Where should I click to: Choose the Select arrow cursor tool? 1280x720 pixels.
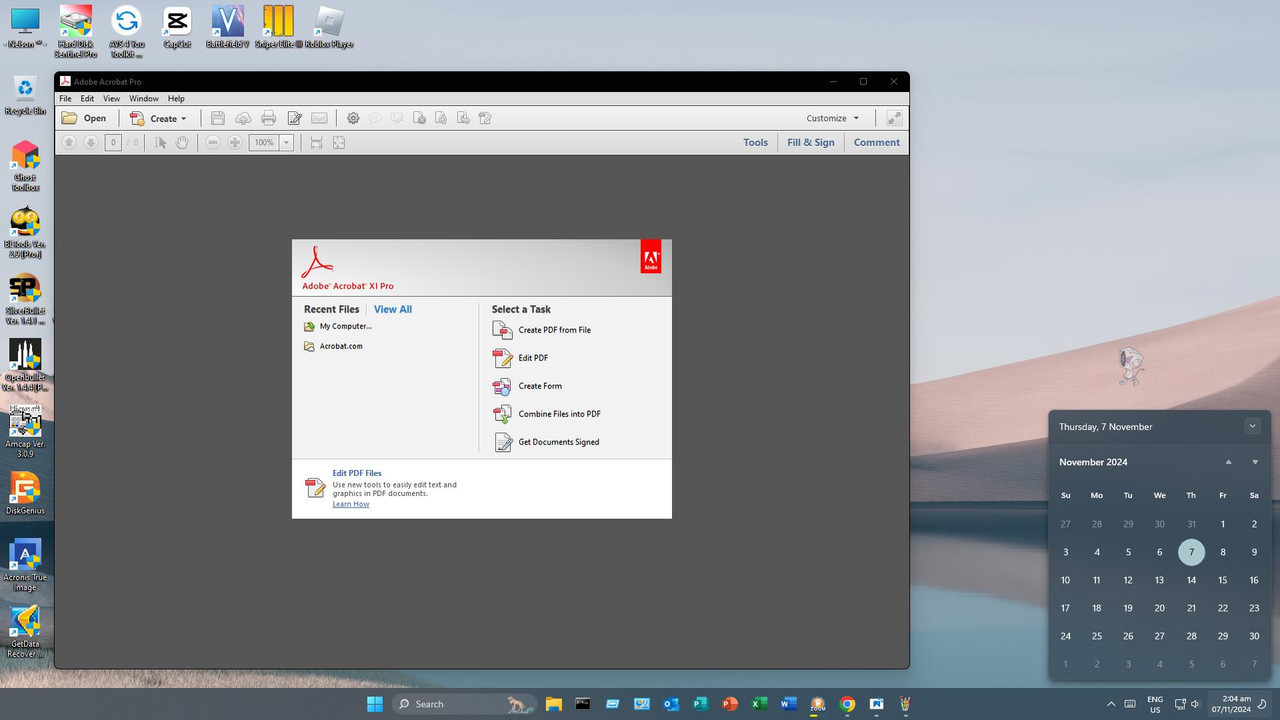click(160, 143)
